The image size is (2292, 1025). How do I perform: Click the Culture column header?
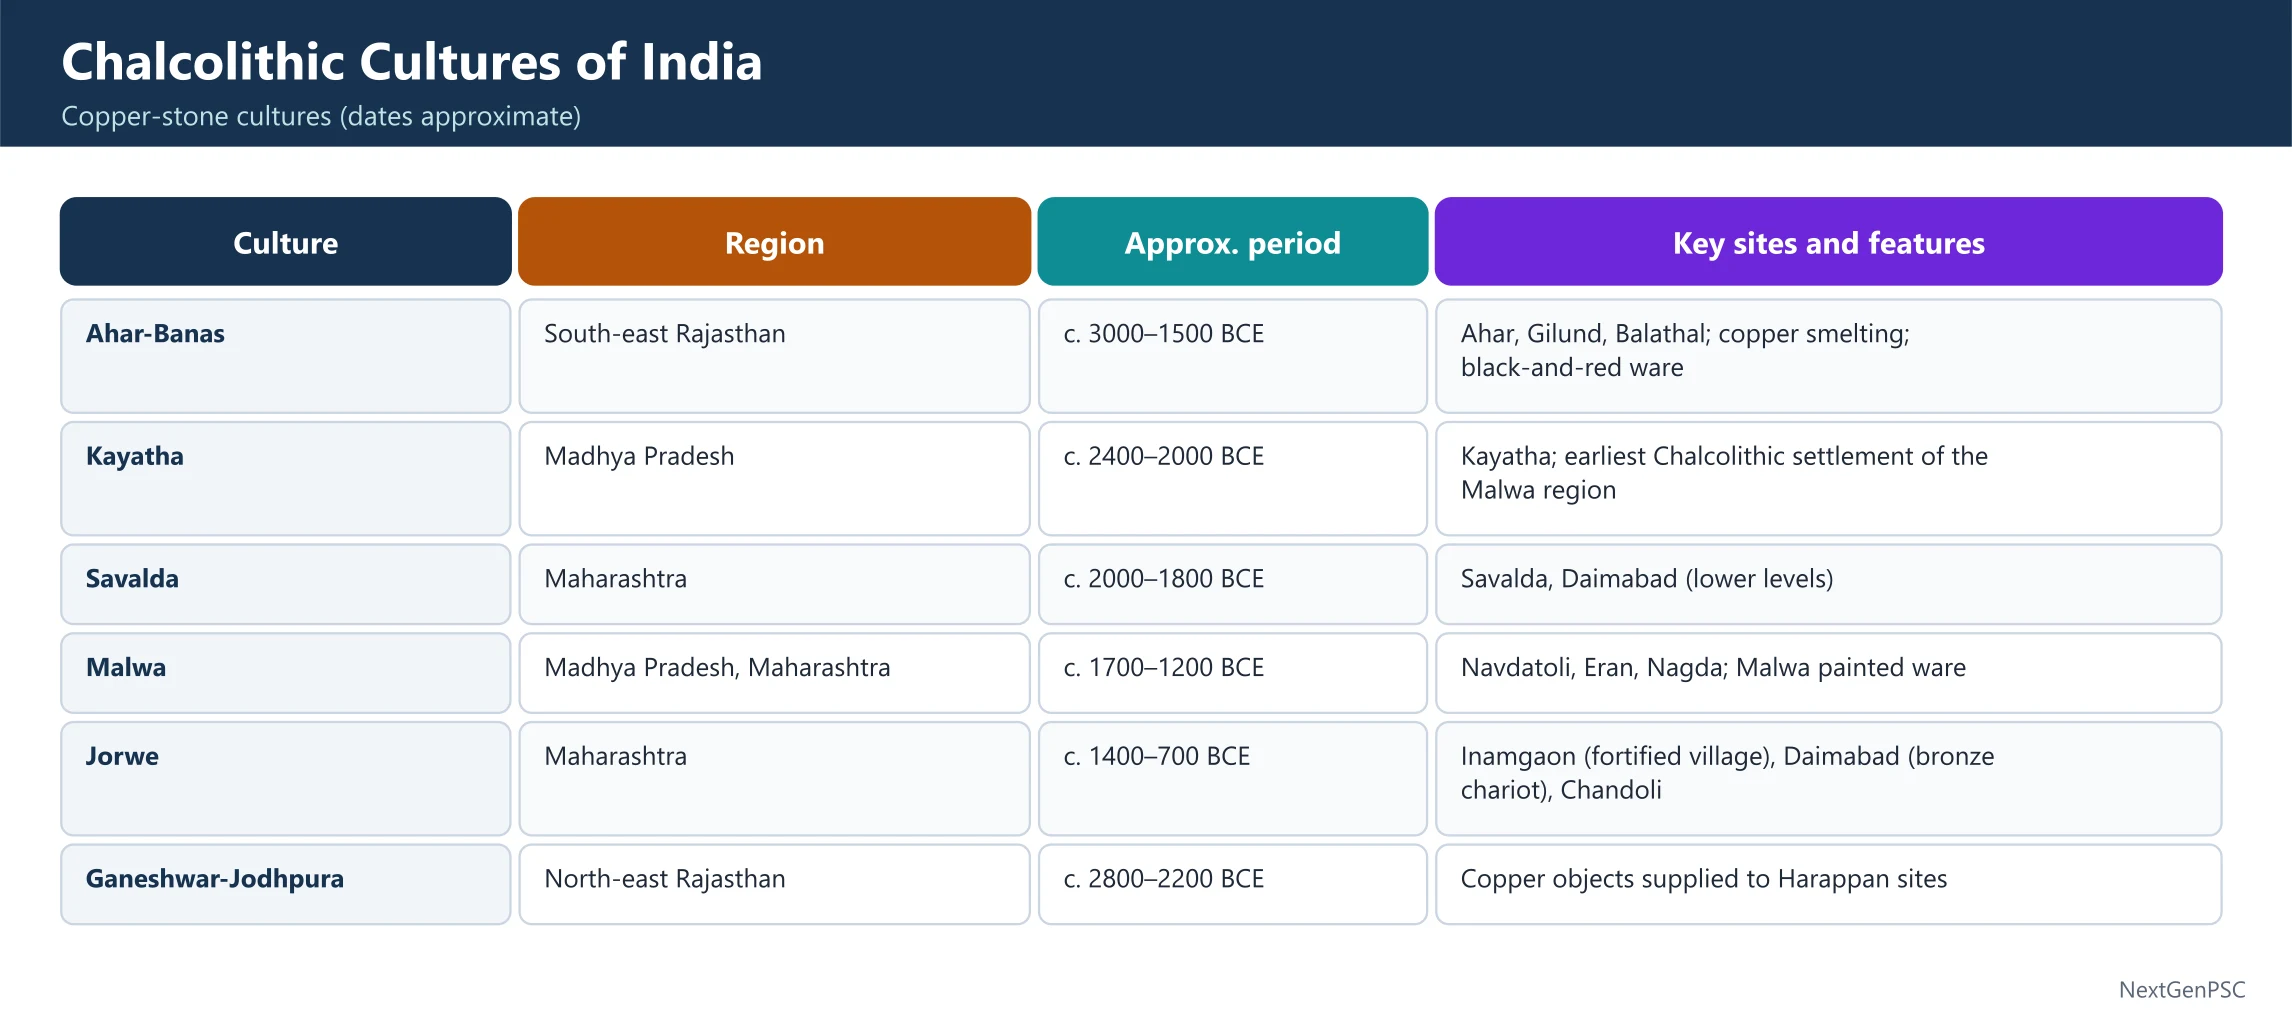pos(285,241)
